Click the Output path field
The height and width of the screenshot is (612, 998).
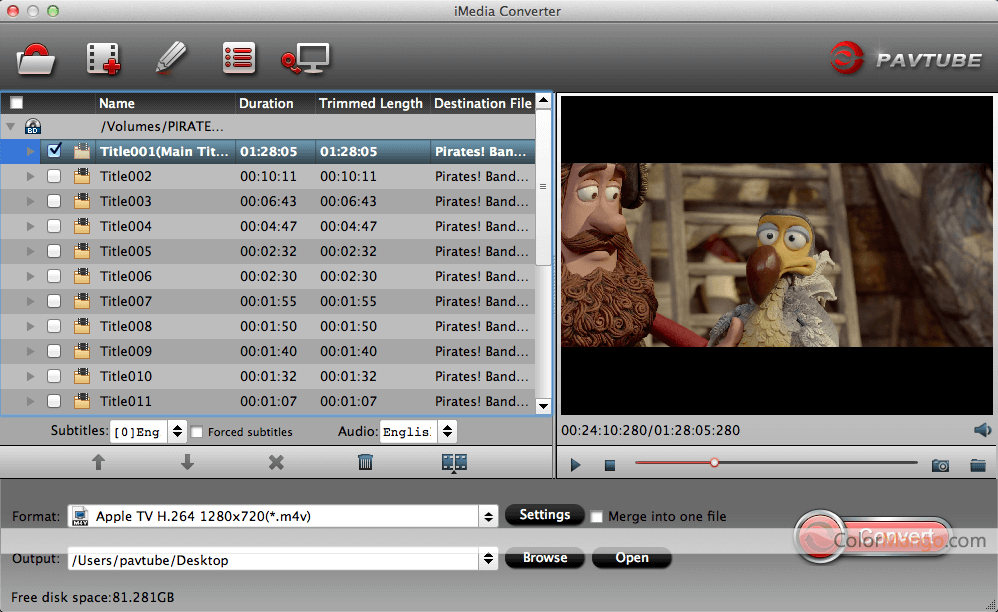(x=274, y=560)
